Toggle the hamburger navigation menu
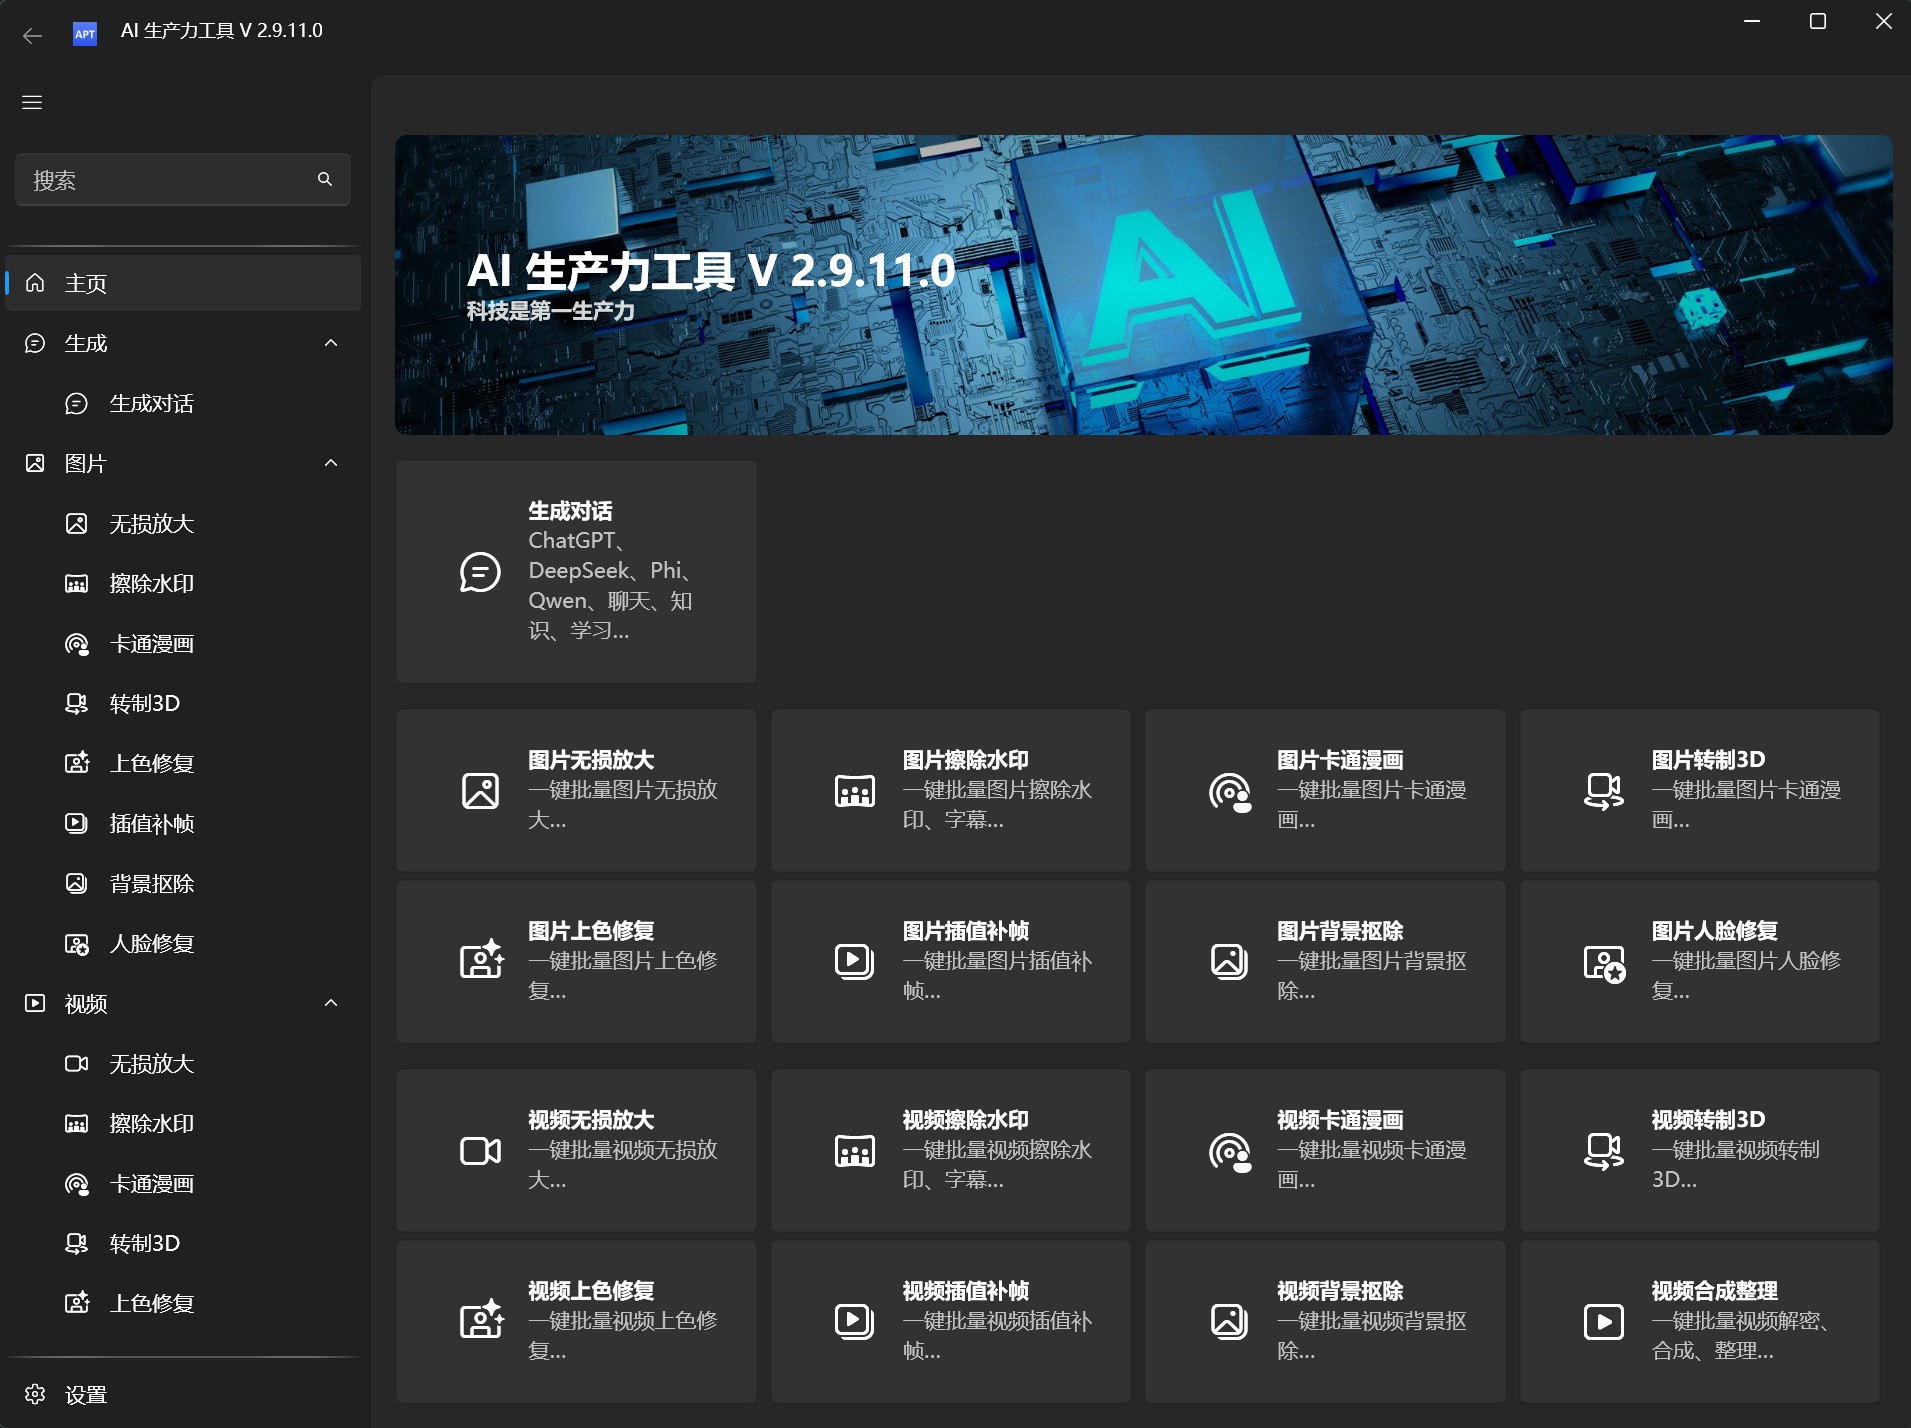 tap(32, 102)
